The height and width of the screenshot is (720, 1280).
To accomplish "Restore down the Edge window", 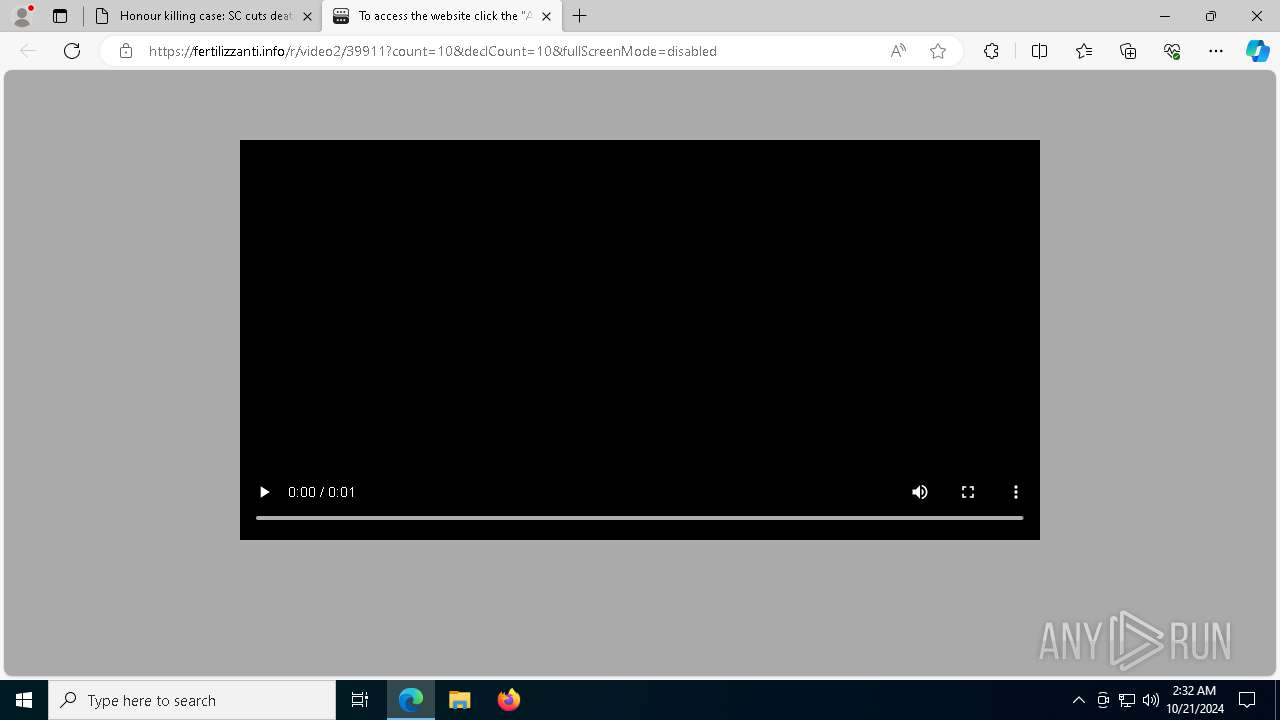I will tap(1211, 16).
